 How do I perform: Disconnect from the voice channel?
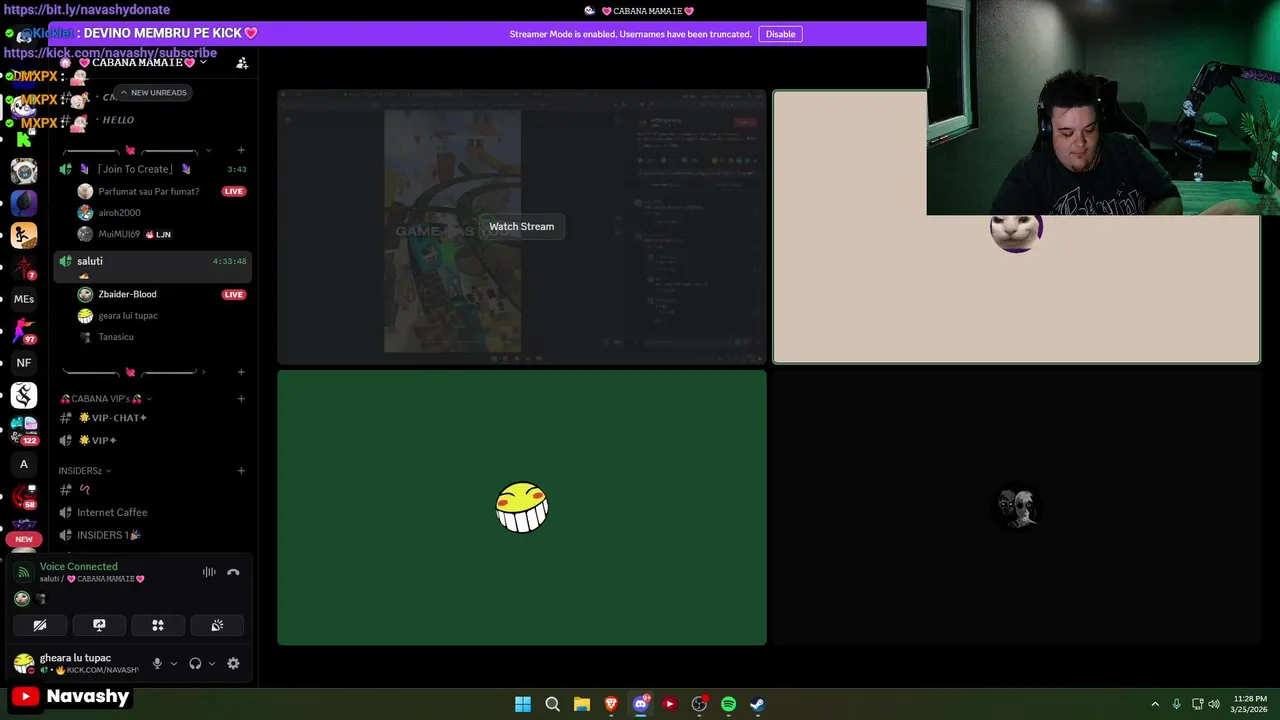[233, 572]
